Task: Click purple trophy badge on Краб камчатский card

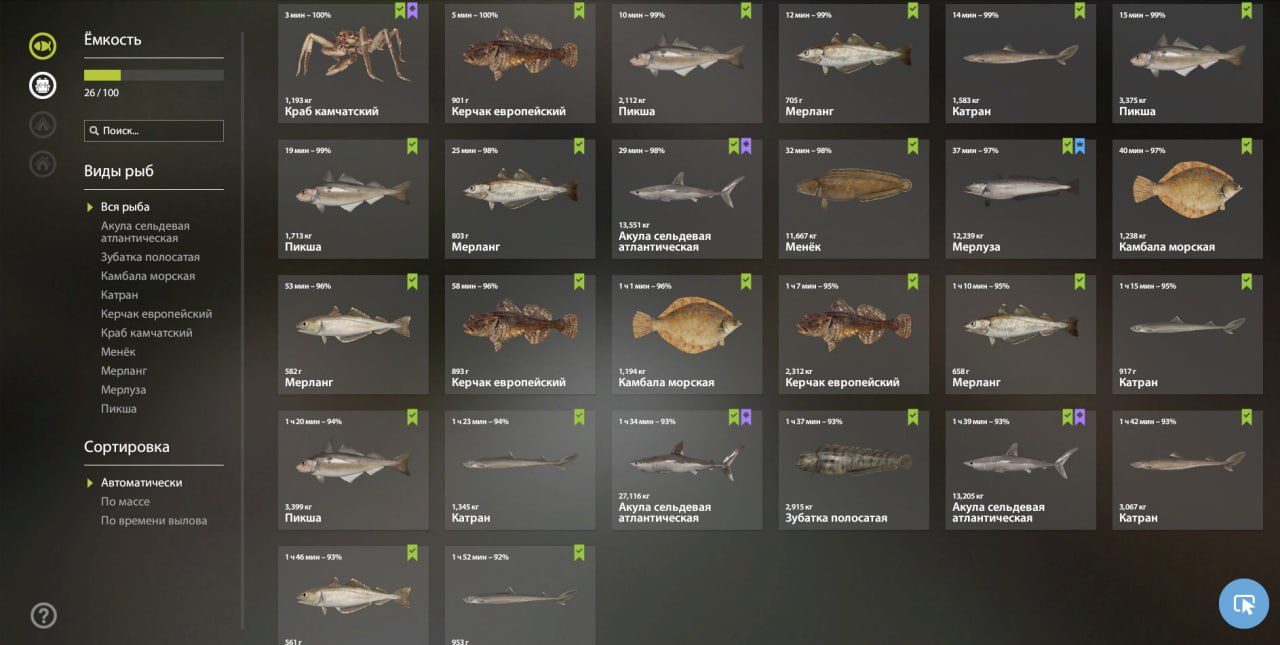Action: click(x=412, y=10)
